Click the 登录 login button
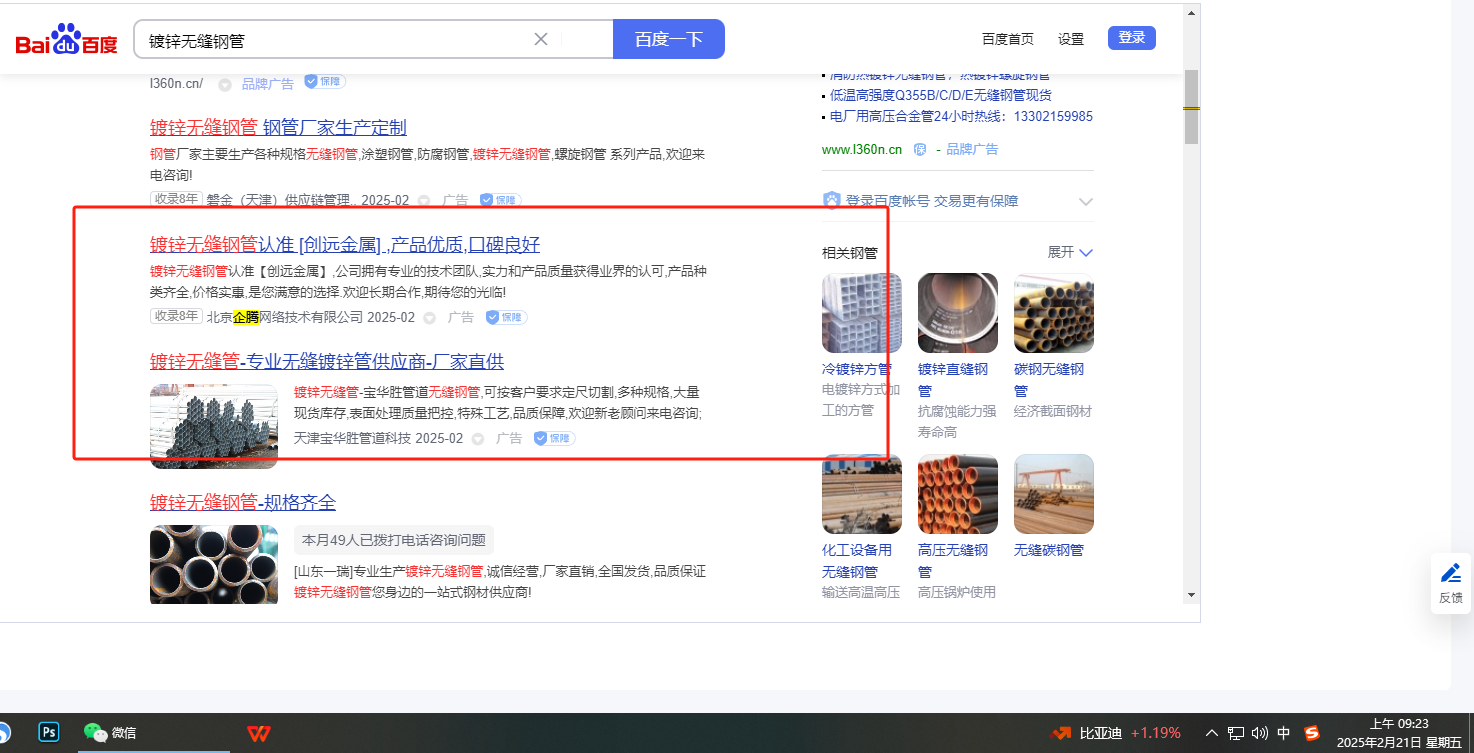Viewport: 1474px width, 753px height. pos(1132,38)
